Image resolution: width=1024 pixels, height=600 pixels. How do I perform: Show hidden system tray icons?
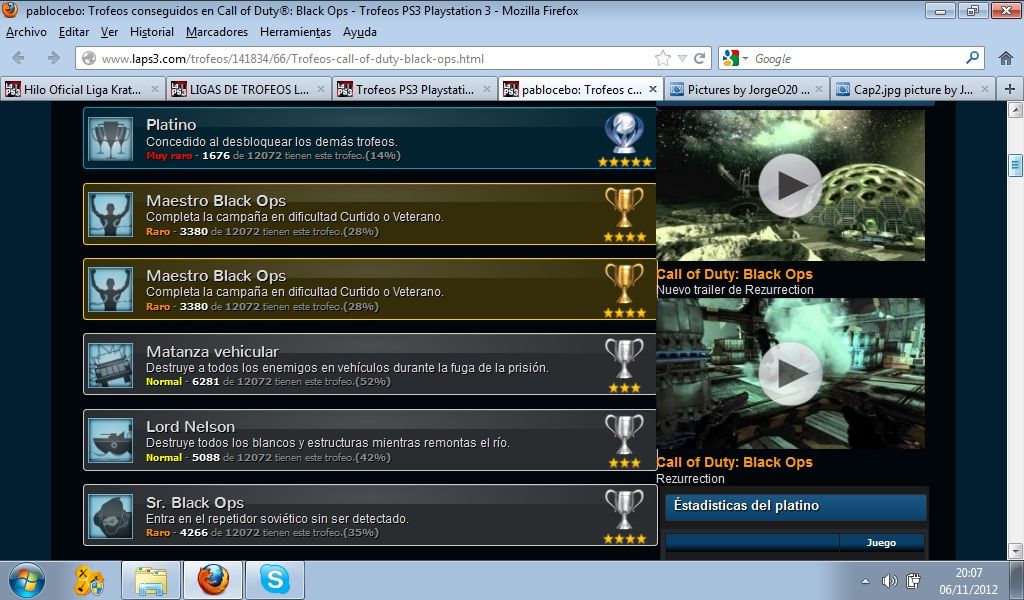(x=865, y=581)
